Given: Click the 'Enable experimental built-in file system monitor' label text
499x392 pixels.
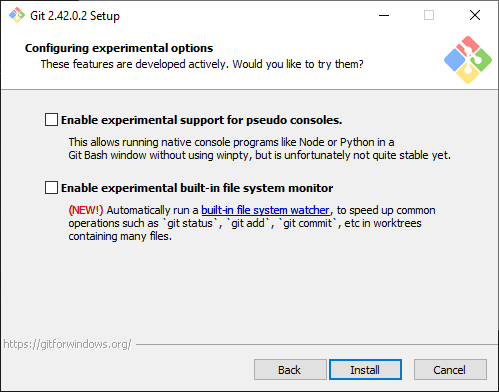Looking at the screenshot, I should tap(197, 188).
